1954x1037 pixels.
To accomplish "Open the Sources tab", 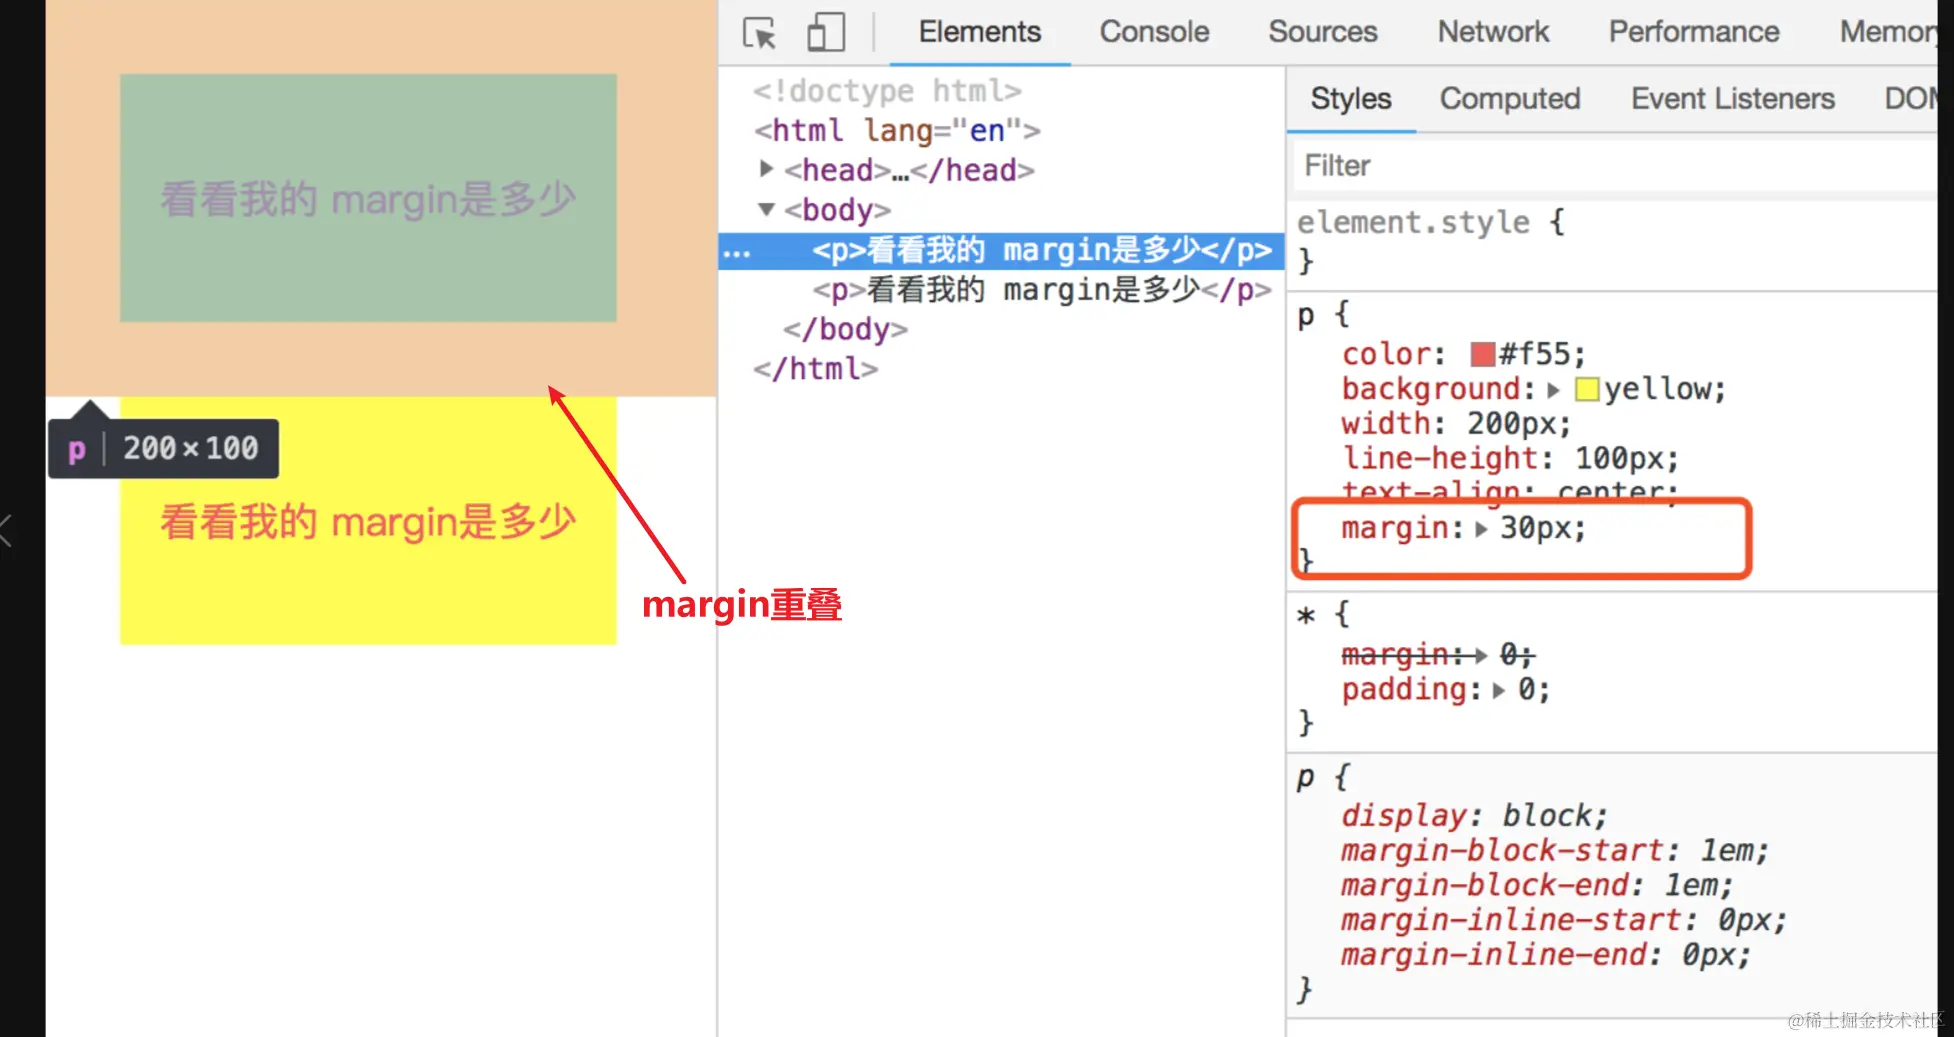I will [1323, 32].
